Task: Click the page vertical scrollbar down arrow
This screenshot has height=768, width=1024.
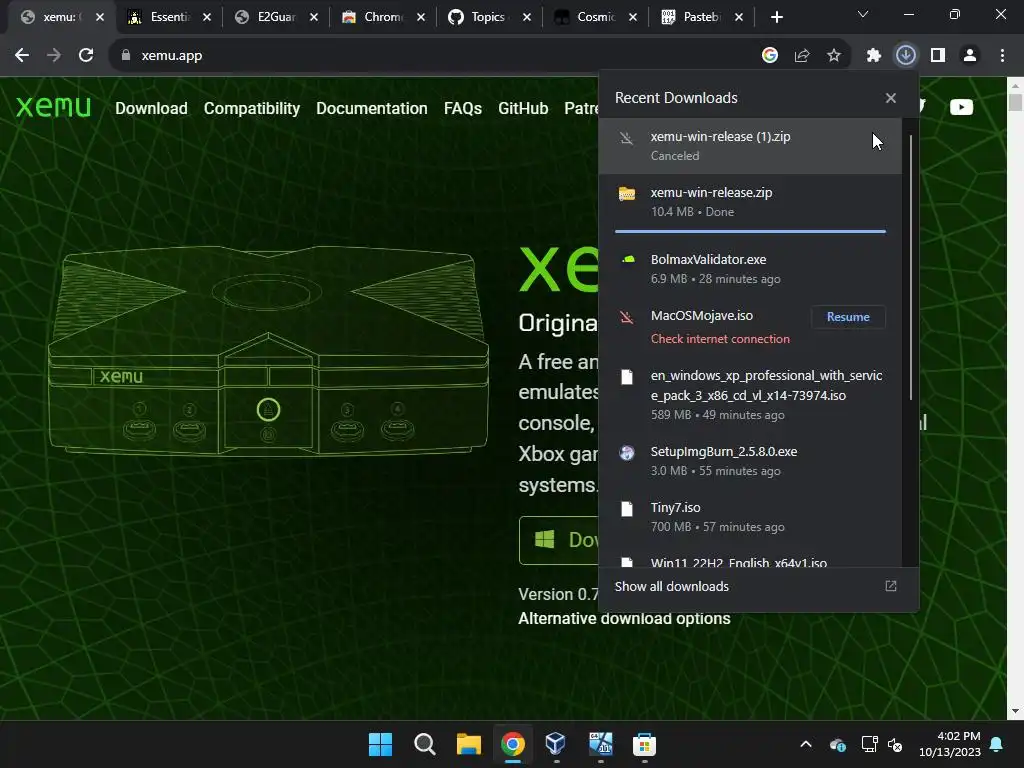Action: [x=1015, y=711]
